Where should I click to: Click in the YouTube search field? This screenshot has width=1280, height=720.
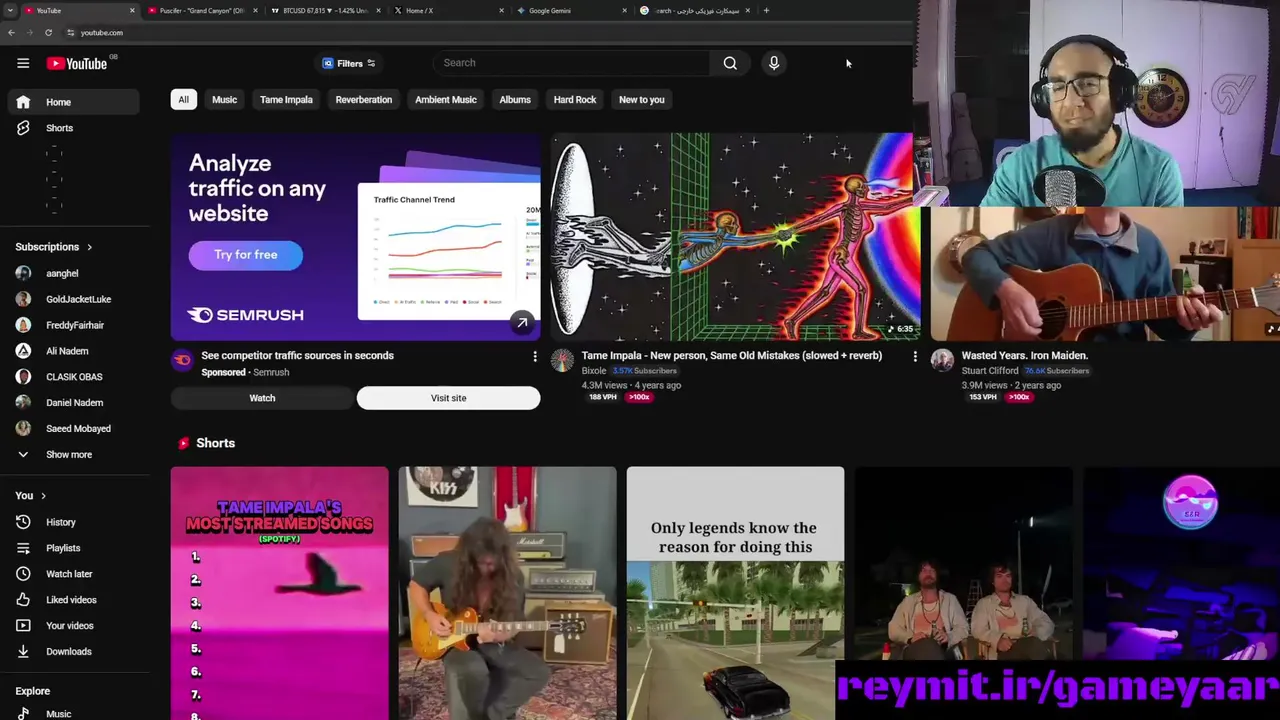(572, 63)
